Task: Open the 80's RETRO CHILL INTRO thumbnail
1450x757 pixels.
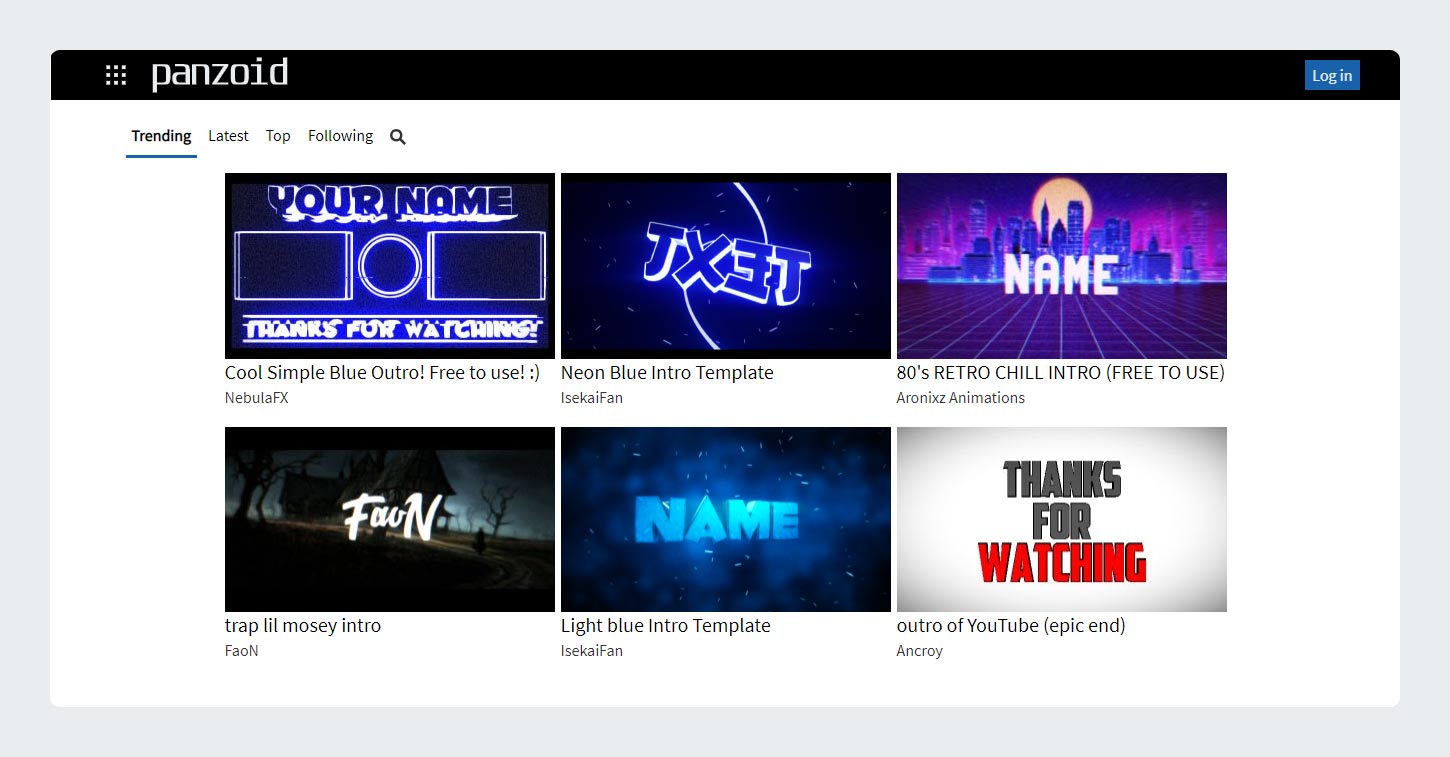Action: (1062, 266)
